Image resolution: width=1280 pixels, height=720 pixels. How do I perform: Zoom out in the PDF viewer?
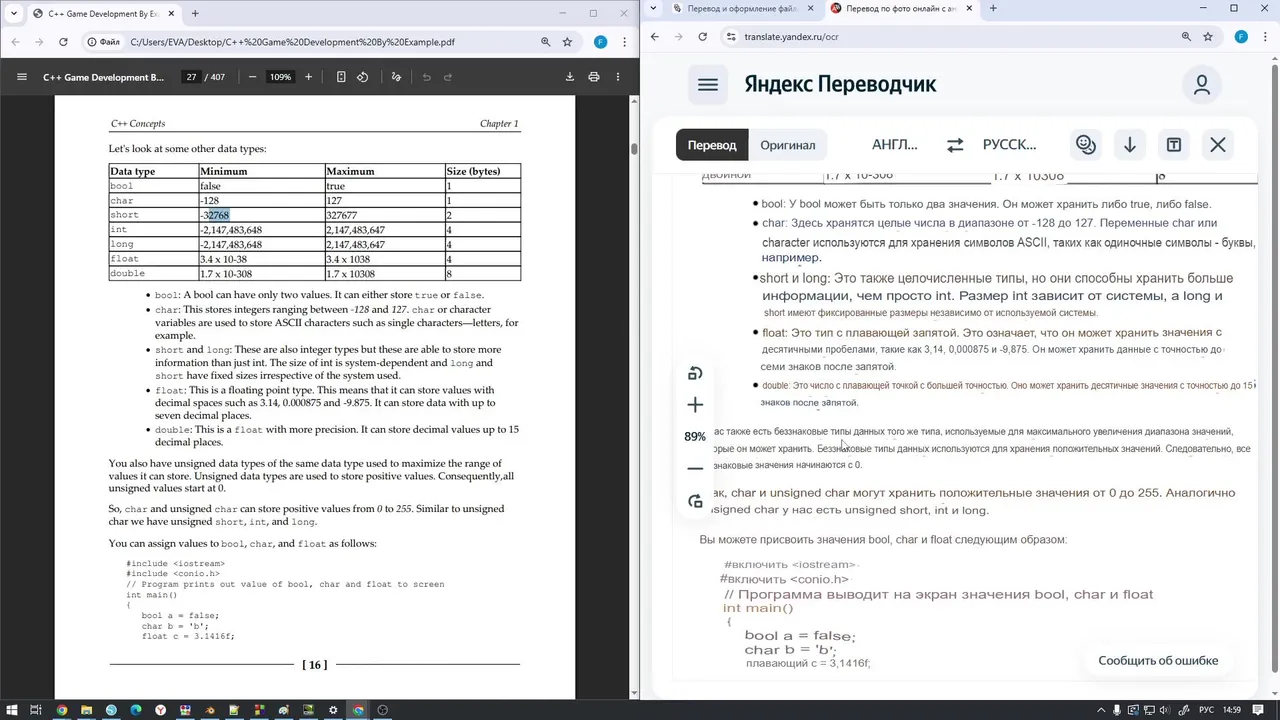(252, 77)
